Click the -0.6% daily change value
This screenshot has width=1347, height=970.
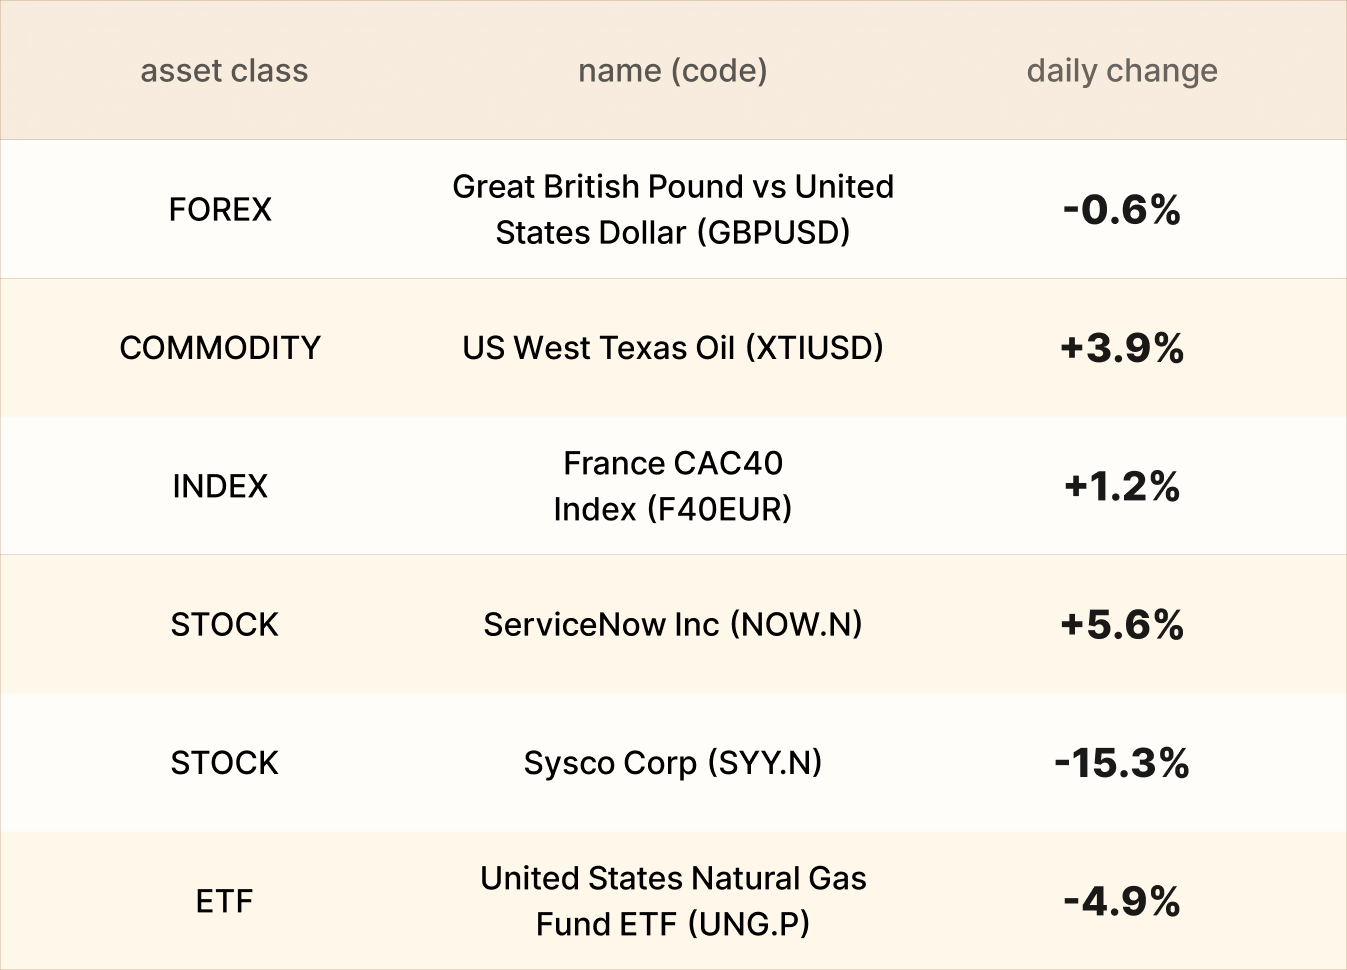coord(1122,210)
